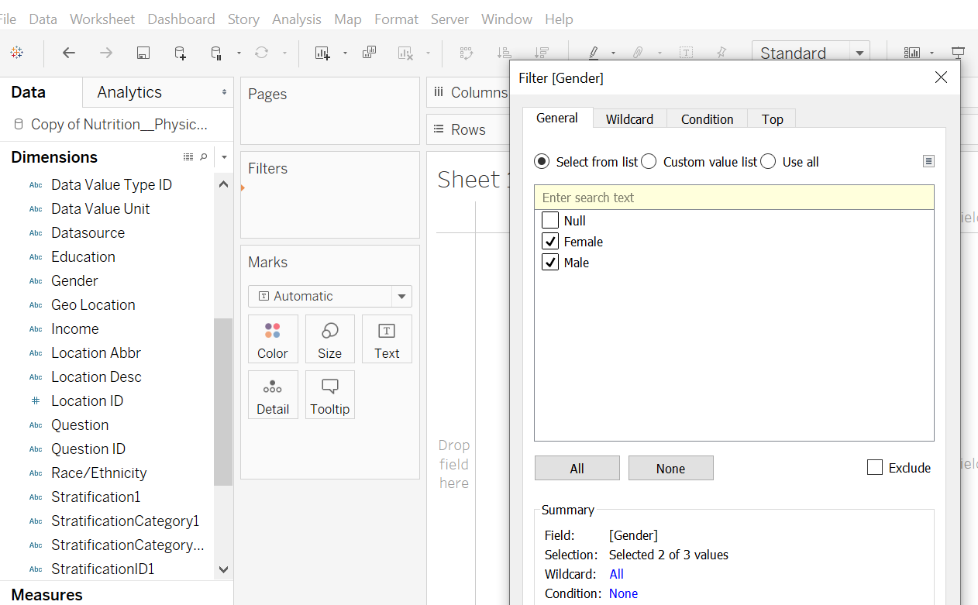Open the Show Me chart icon
Screen dimensions: 978x605
(x=912, y=53)
